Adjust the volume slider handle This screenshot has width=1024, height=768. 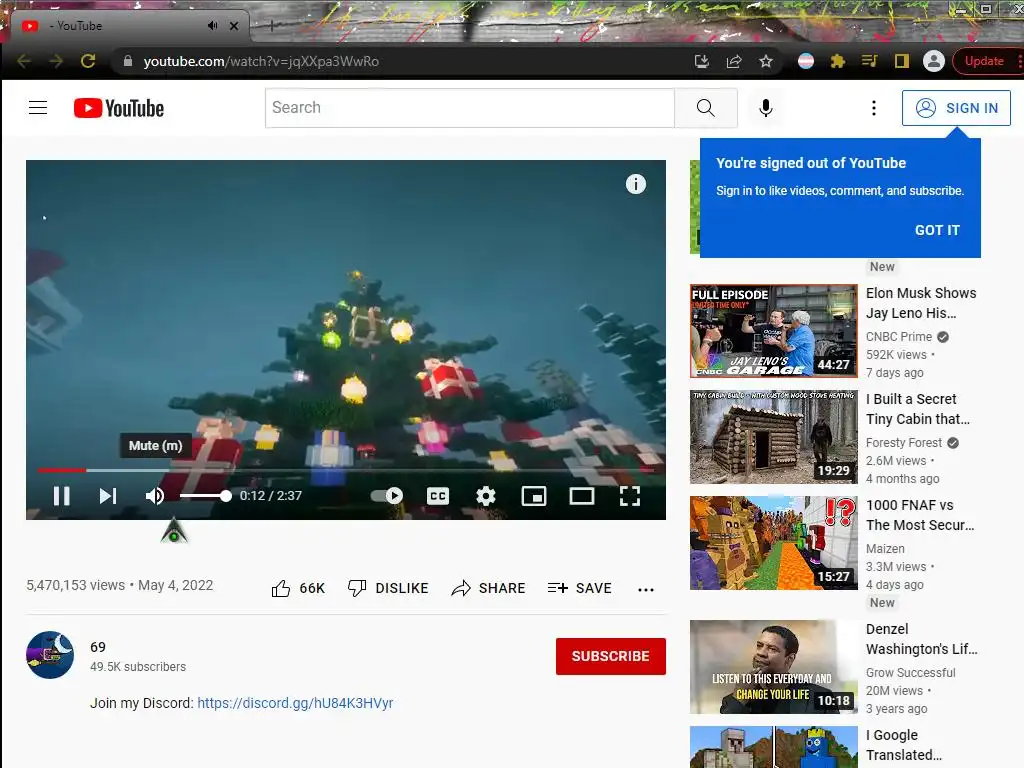click(225, 496)
